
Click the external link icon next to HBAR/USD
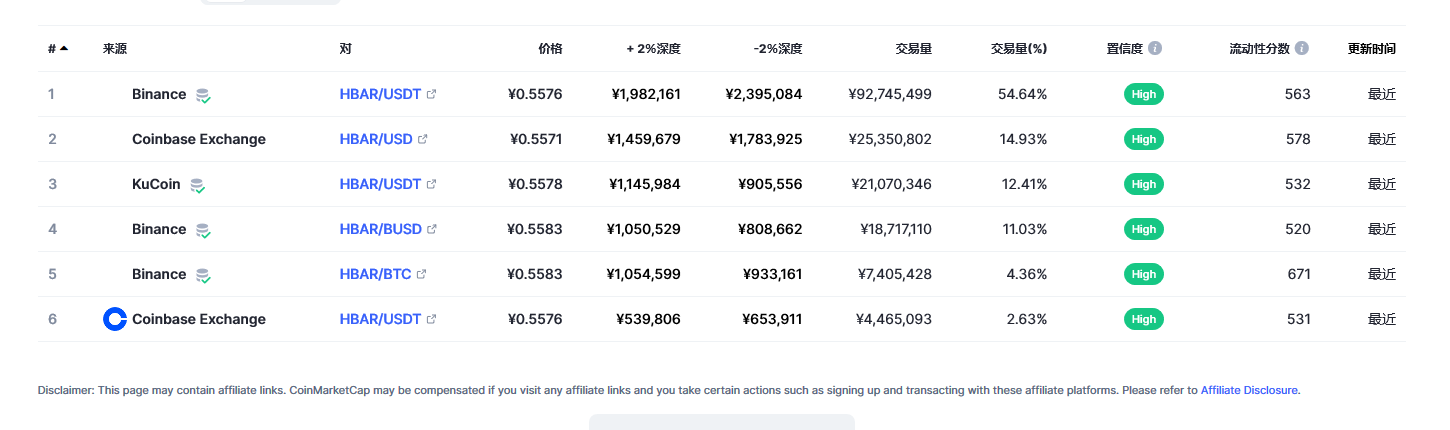[422, 139]
